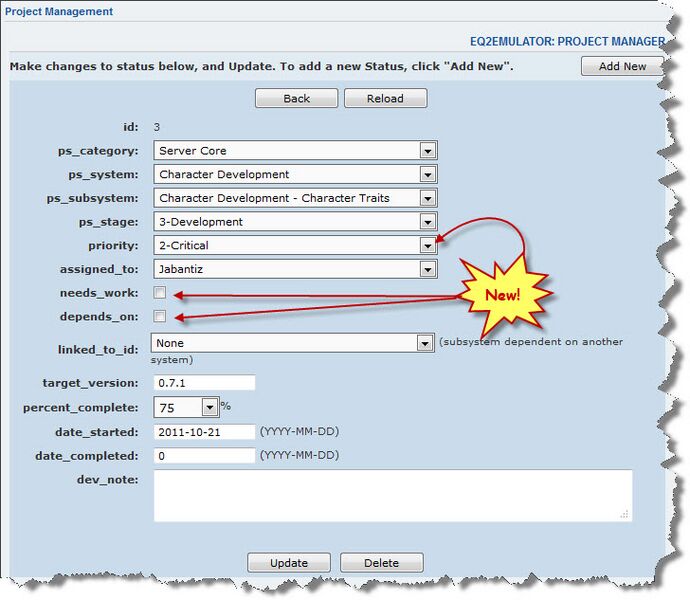
Task: Expand the assigned_to dropdown arrow
Action: pyautogui.click(x=427, y=269)
